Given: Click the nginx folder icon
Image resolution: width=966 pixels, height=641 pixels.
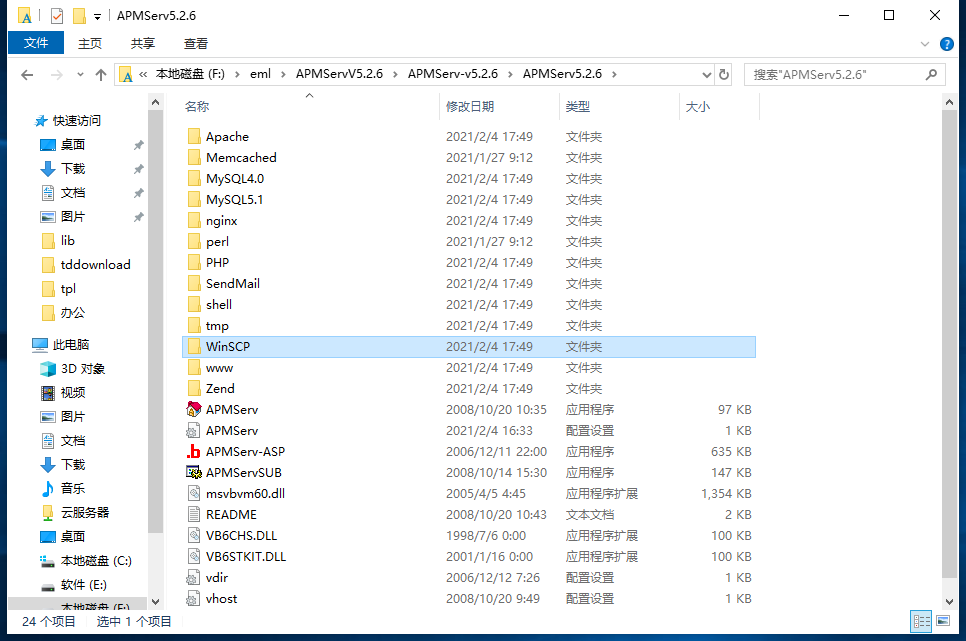Looking at the screenshot, I should [193, 220].
